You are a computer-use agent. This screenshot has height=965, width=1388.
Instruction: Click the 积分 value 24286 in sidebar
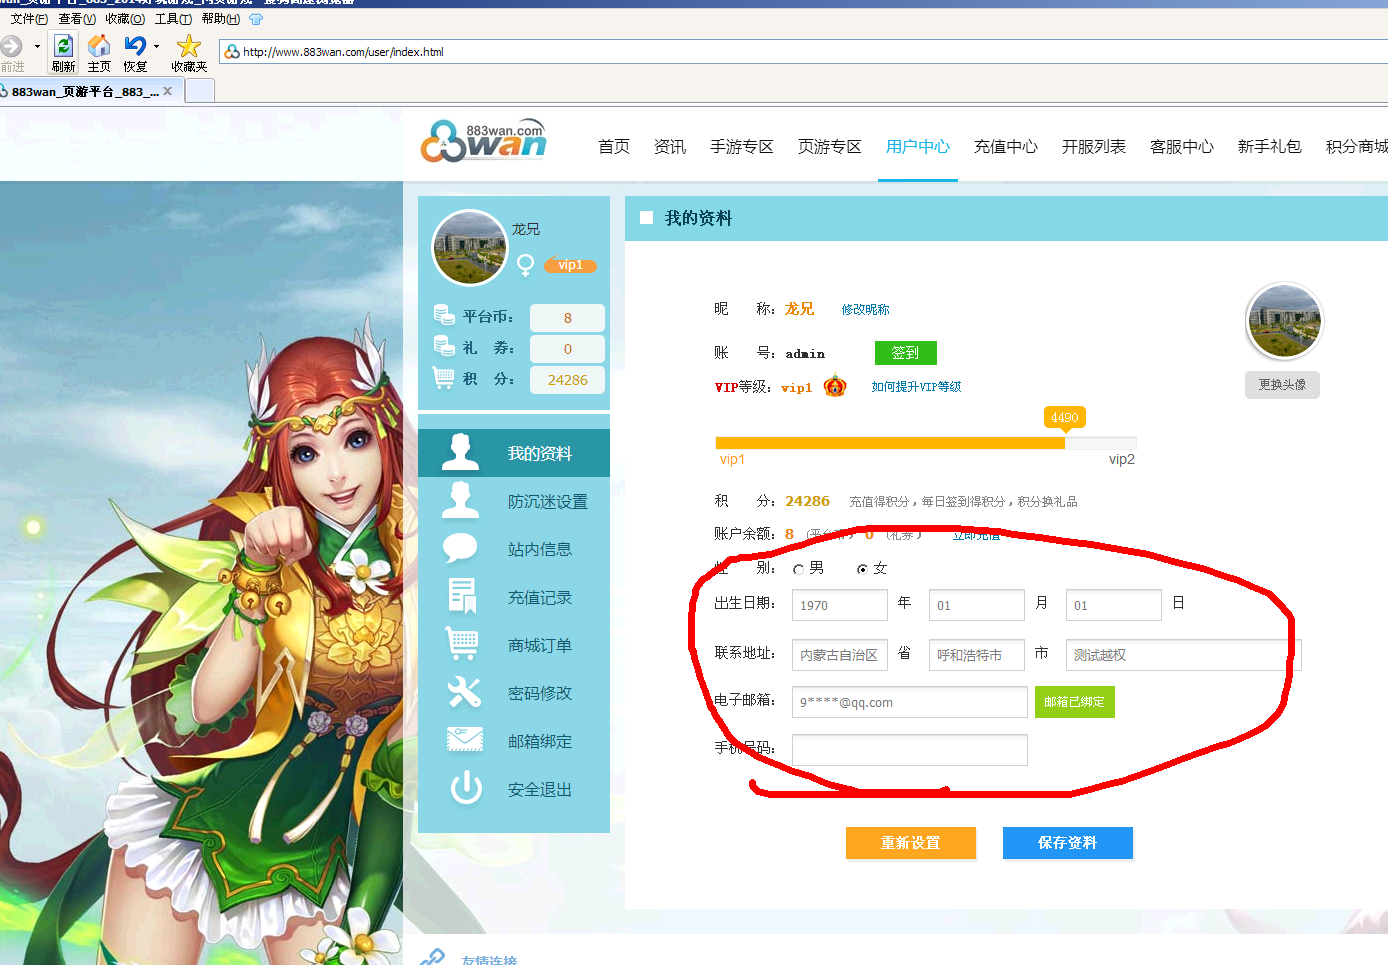pyautogui.click(x=567, y=380)
